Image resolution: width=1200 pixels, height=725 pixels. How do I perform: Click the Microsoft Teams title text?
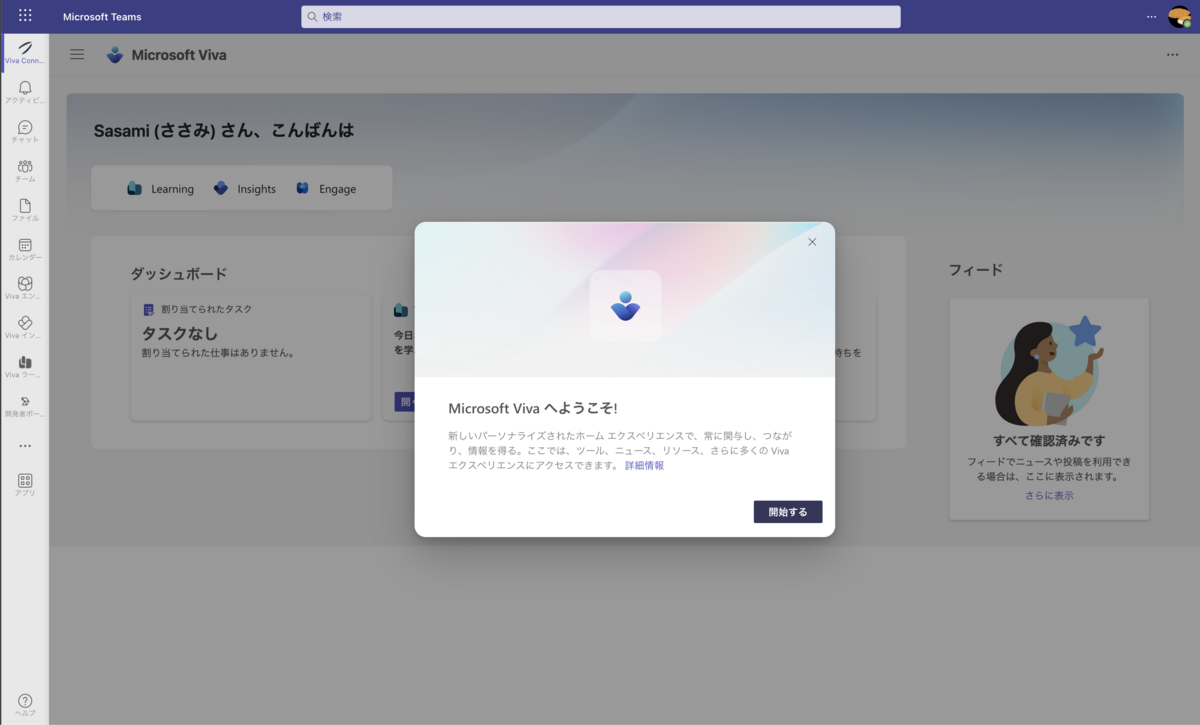(x=102, y=17)
